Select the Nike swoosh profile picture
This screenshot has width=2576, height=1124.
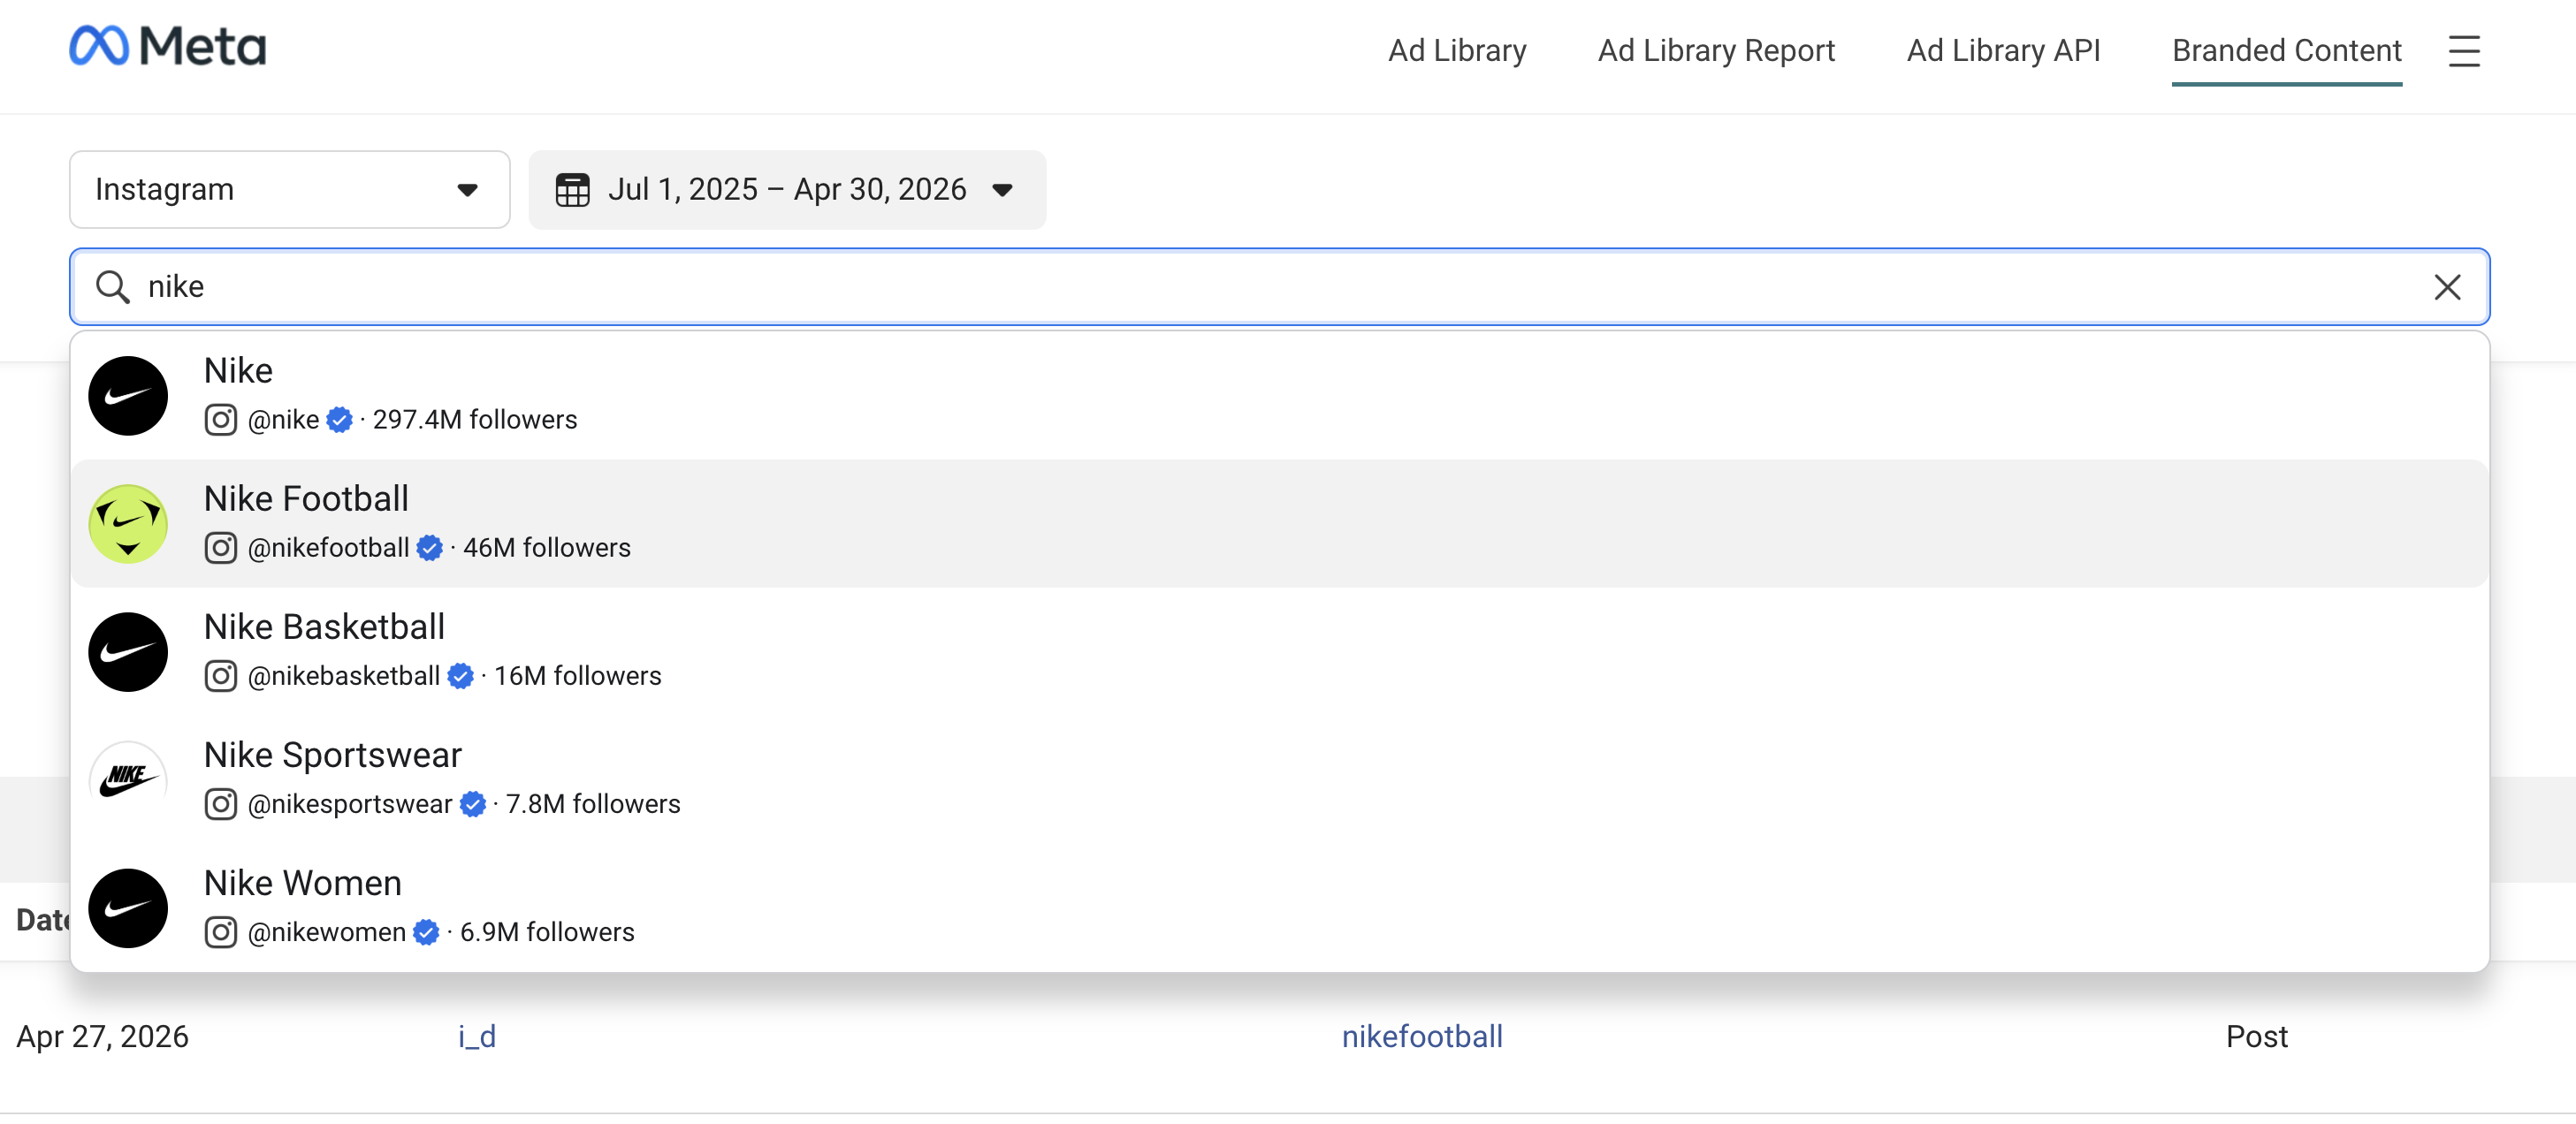point(128,396)
